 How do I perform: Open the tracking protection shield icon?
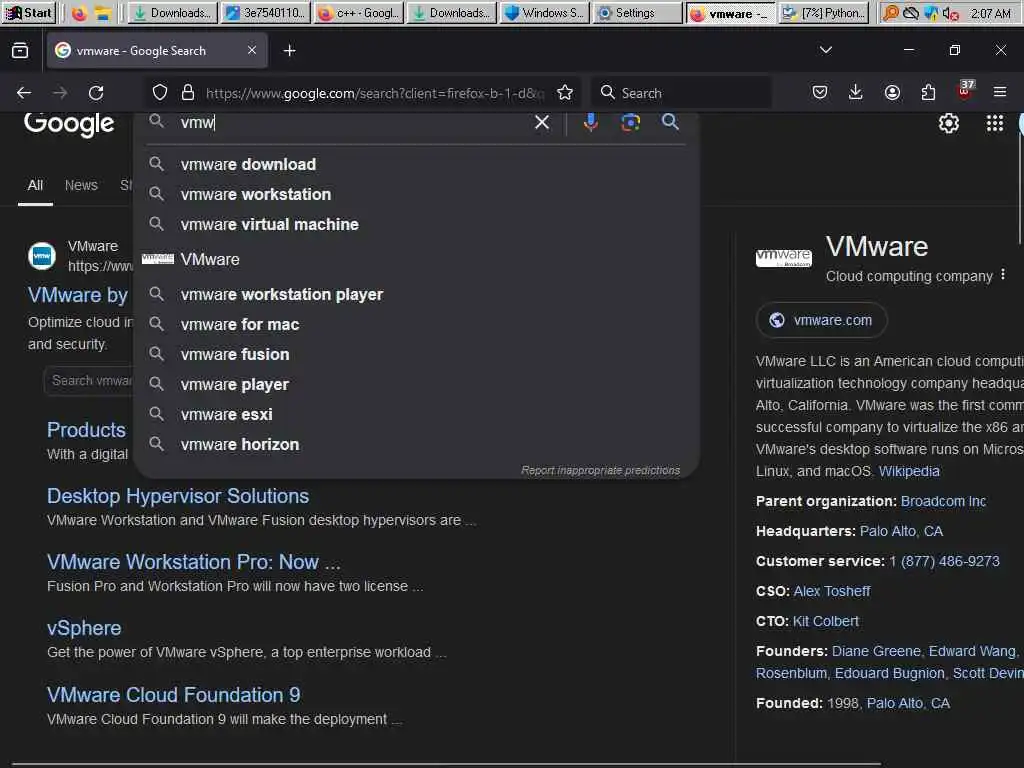click(160, 93)
